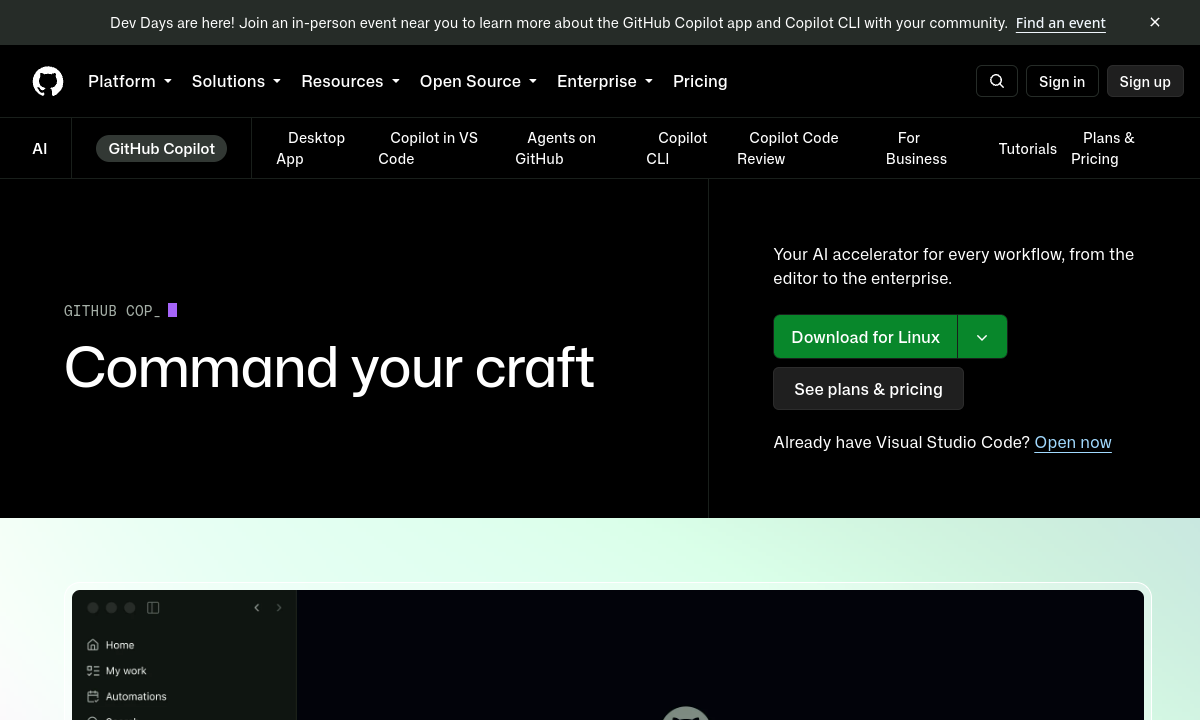Image resolution: width=1200 pixels, height=720 pixels.
Task: Open the download options dropdown arrow
Action: click(x=982, y=337)
